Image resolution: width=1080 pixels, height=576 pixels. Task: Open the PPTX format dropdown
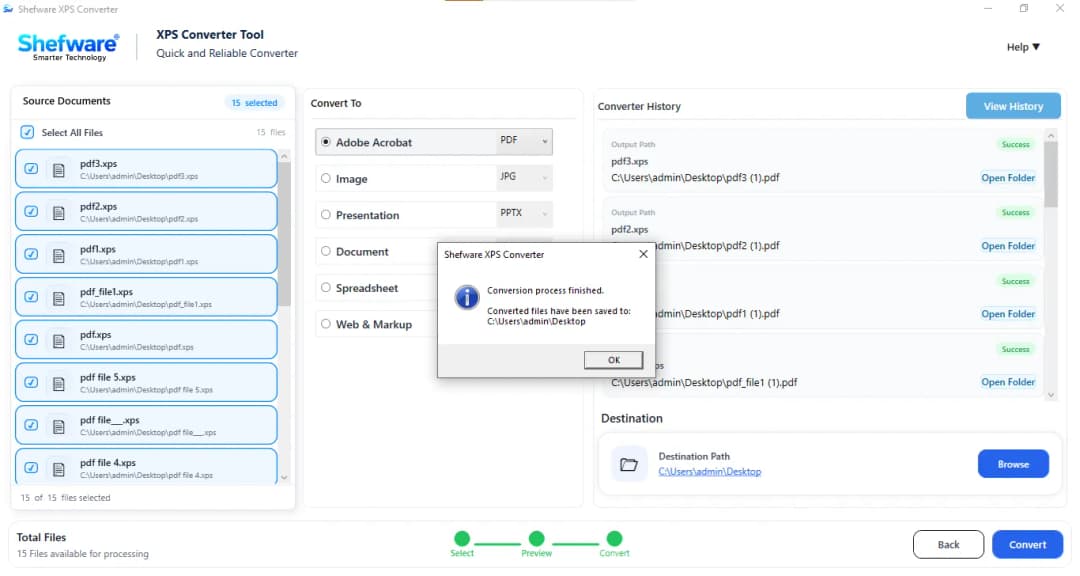pyautogui.click(x=523, y=214)
